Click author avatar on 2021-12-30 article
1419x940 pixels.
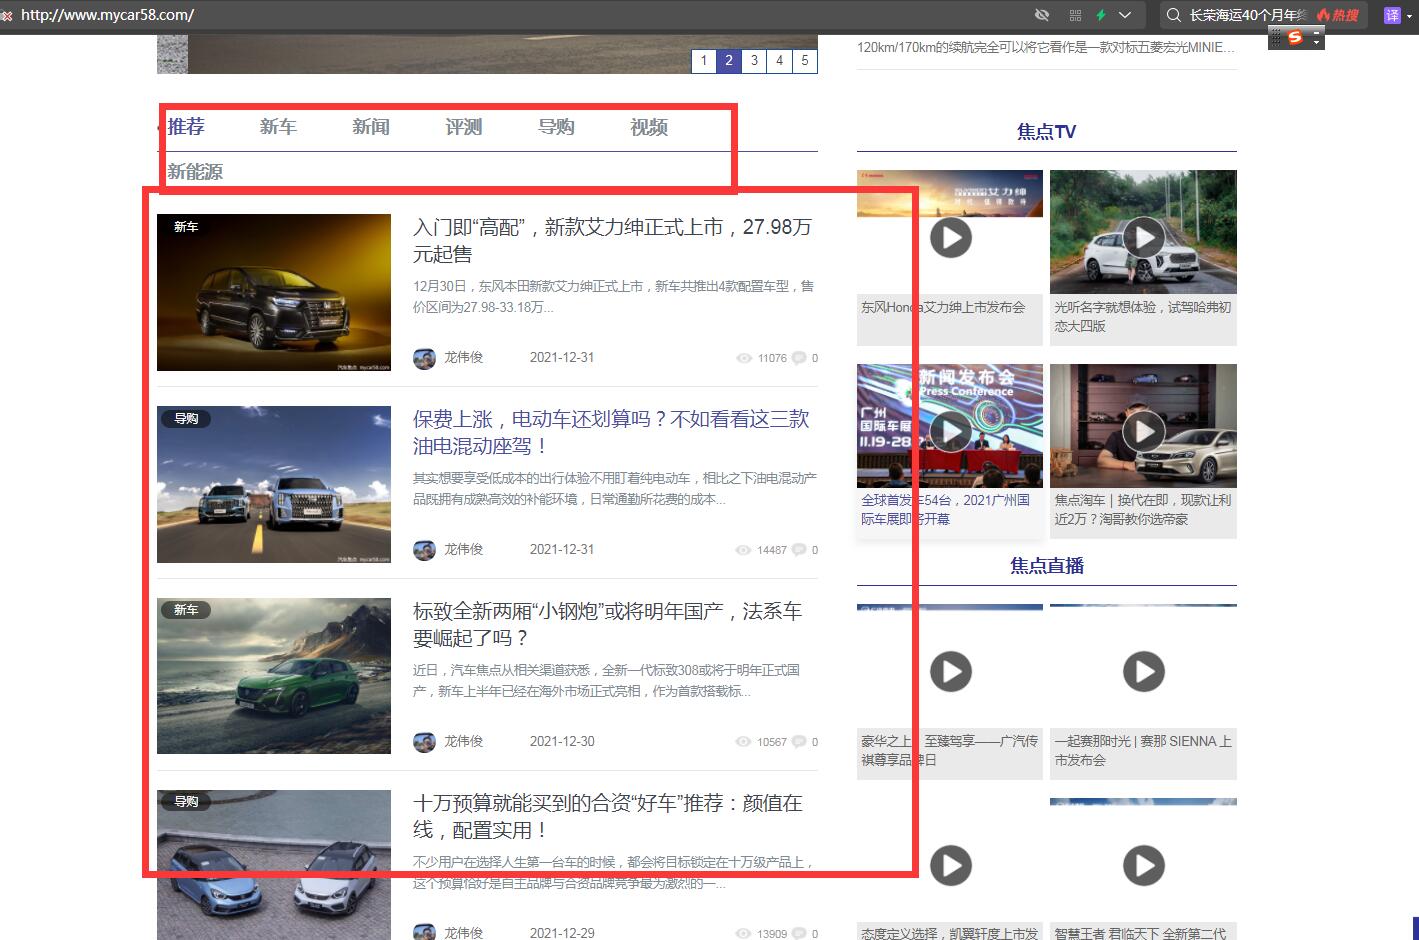point(424,742)
